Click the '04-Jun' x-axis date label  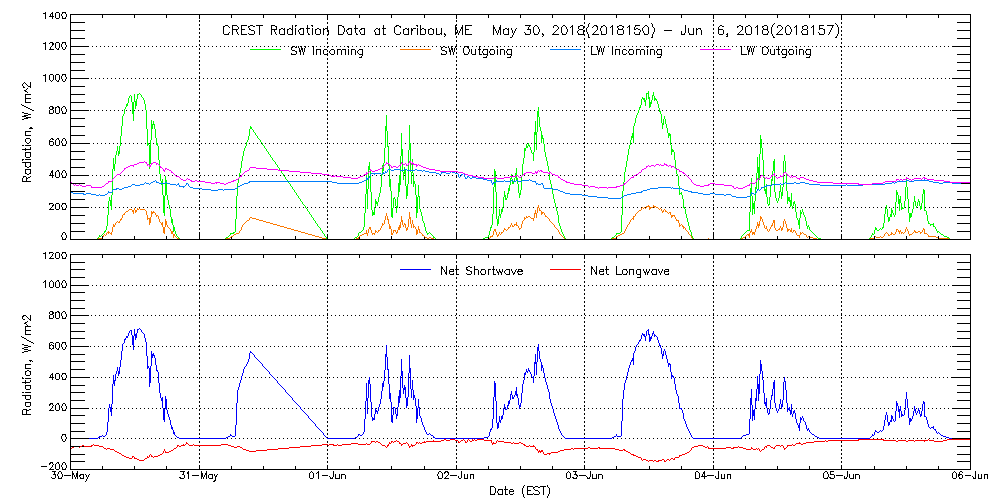tap(713, 478)
